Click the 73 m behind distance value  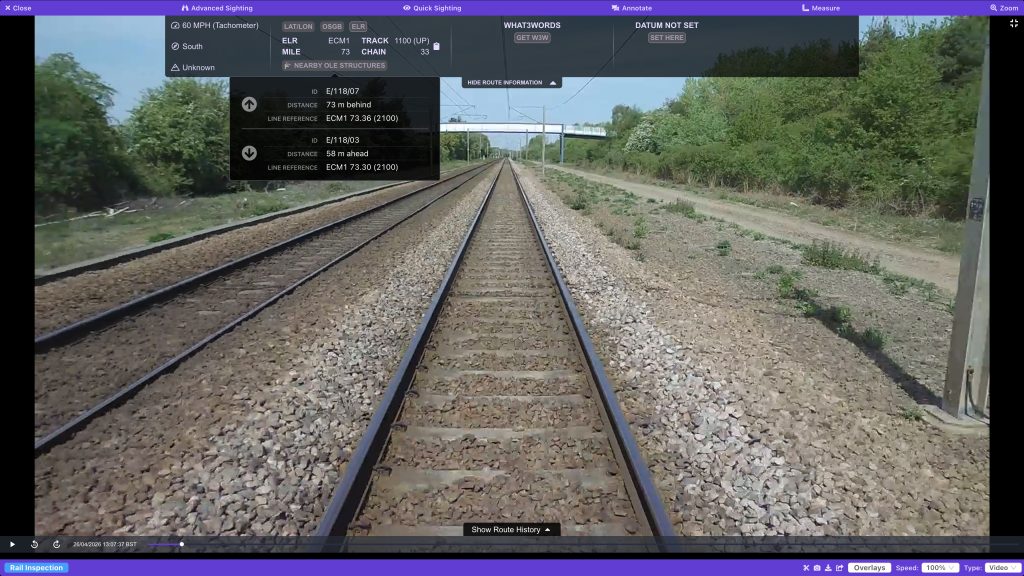pyautogui.click(x=349, y=104)
